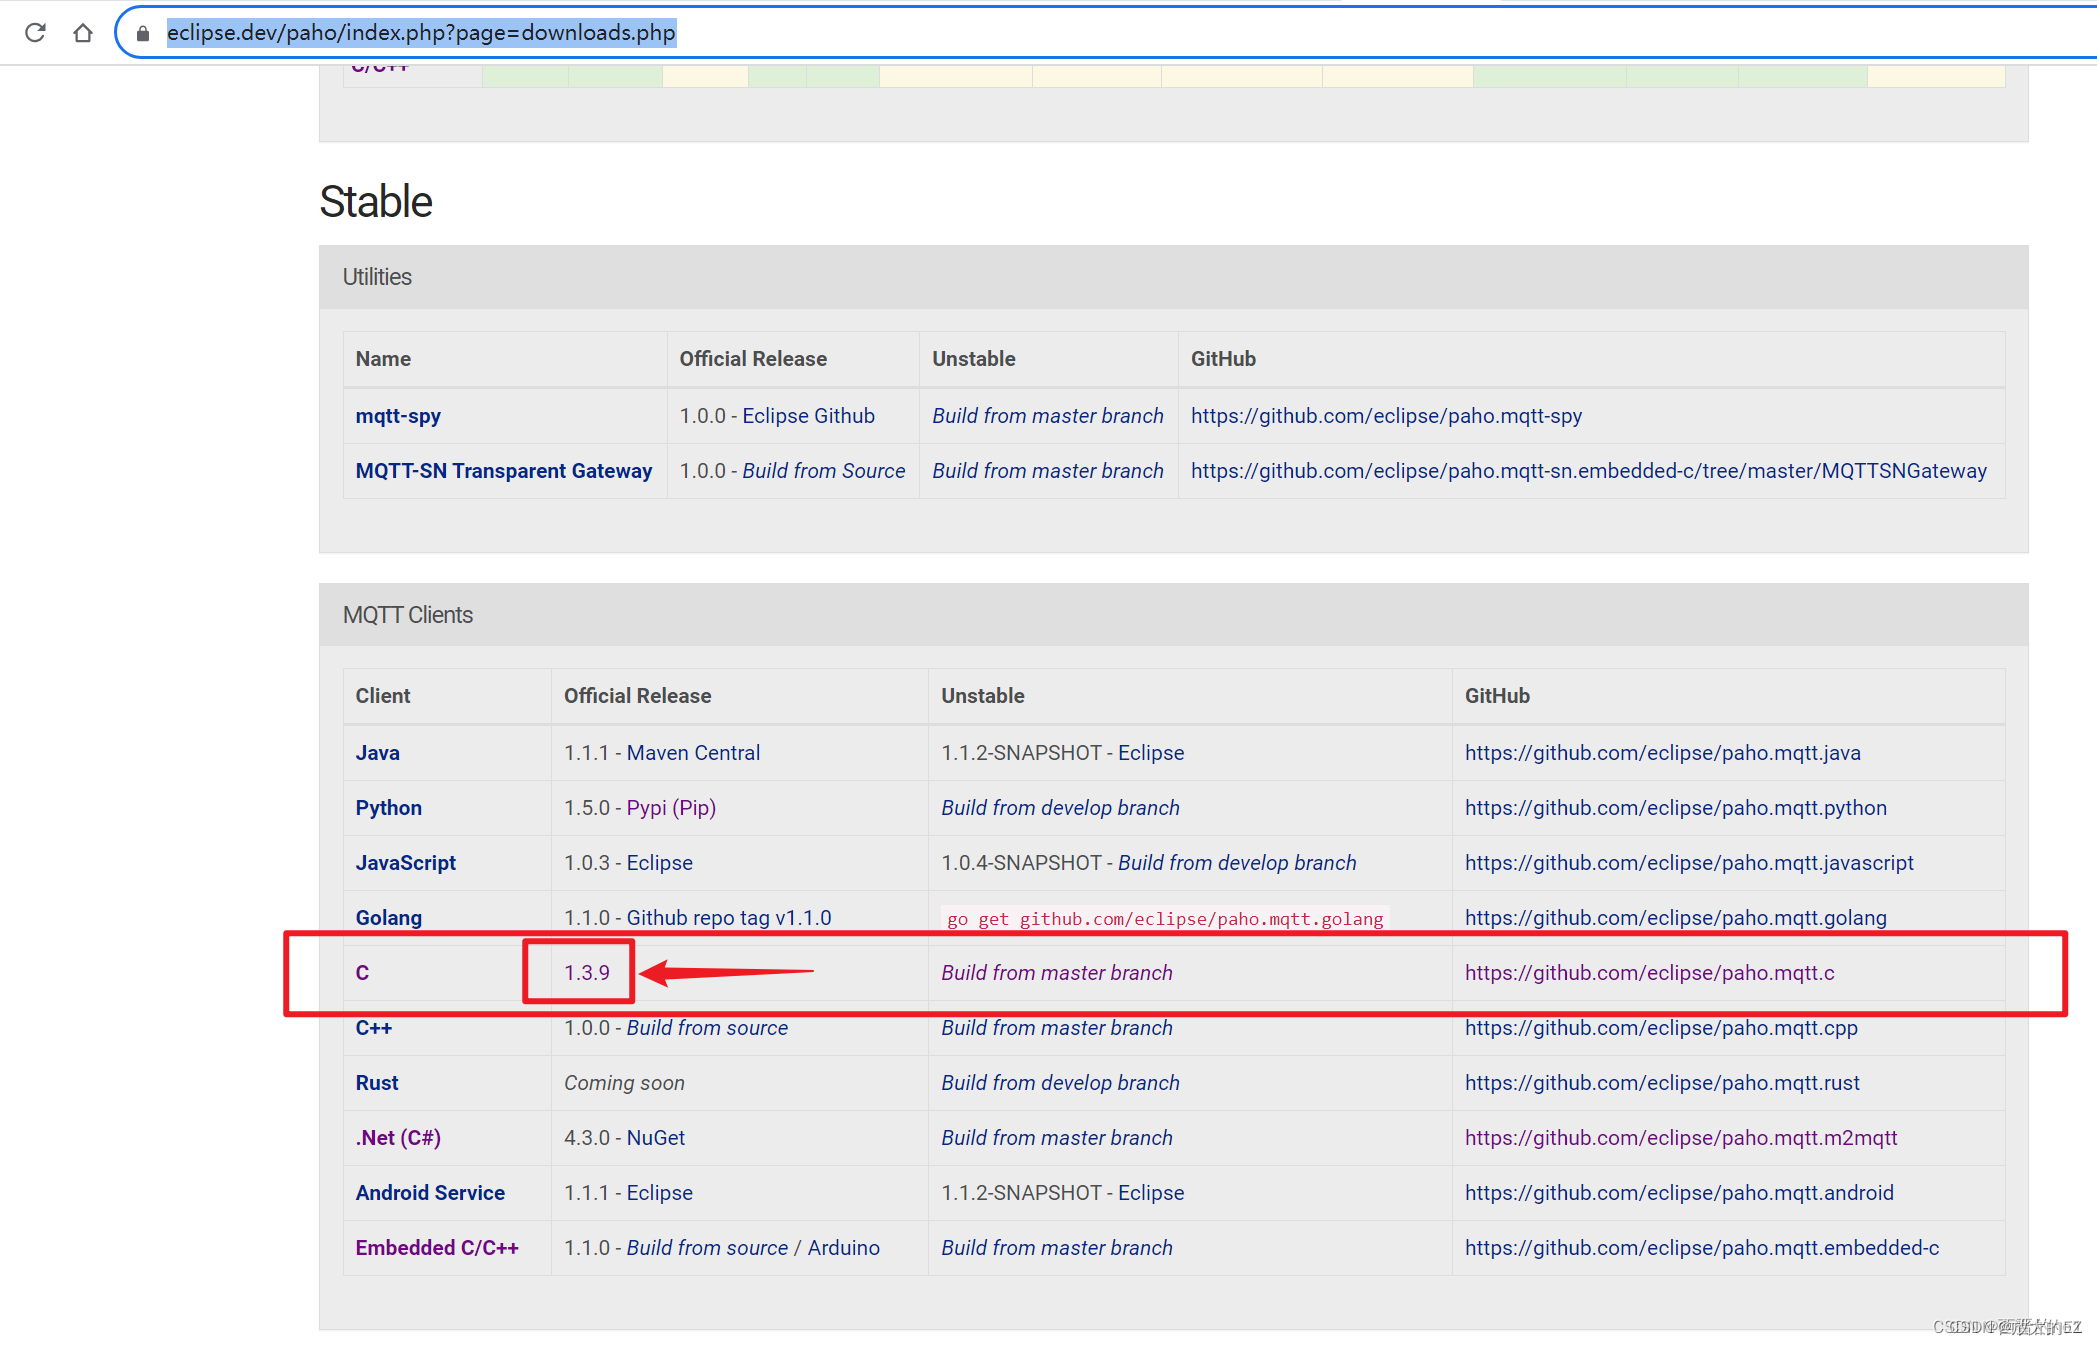Open the paho.mqtt.java GitHub link
2097x1345 pixels.
tap(1662, 752)
